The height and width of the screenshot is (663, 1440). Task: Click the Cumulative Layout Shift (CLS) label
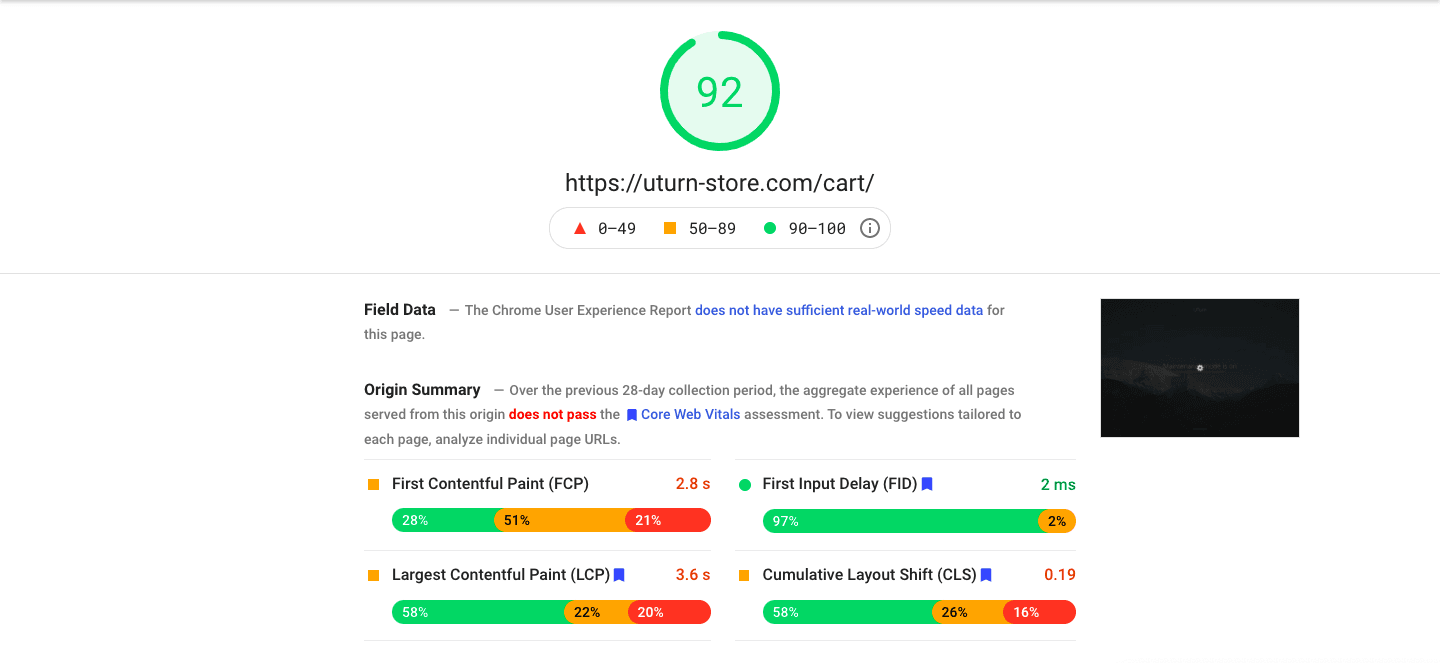[870, 575]
